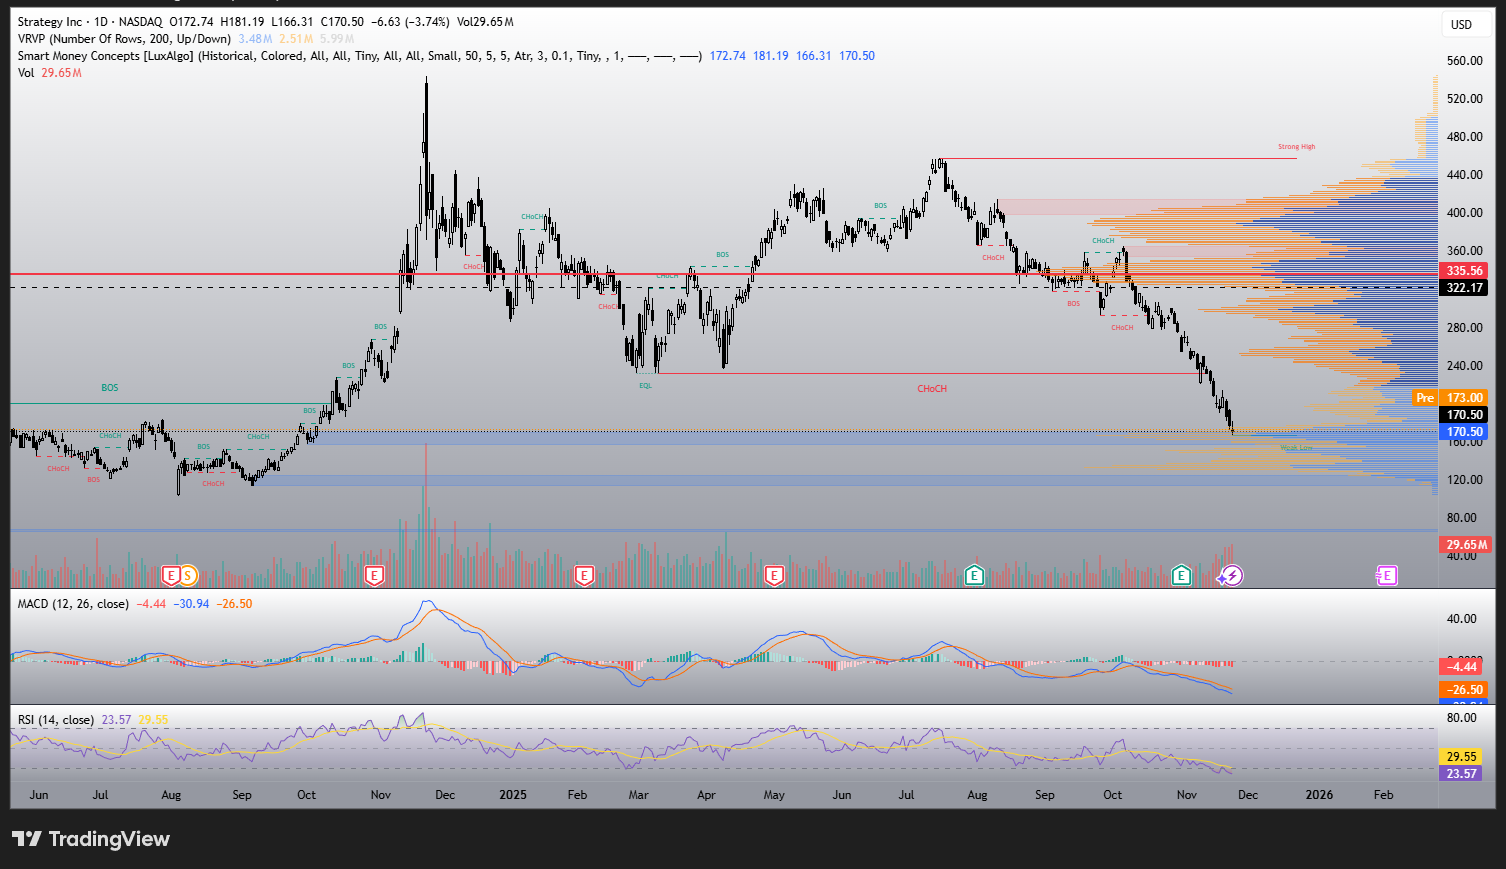Click the red 335.56 price label
Screen dimensions: 1506x869
(x=1464, y=271)
